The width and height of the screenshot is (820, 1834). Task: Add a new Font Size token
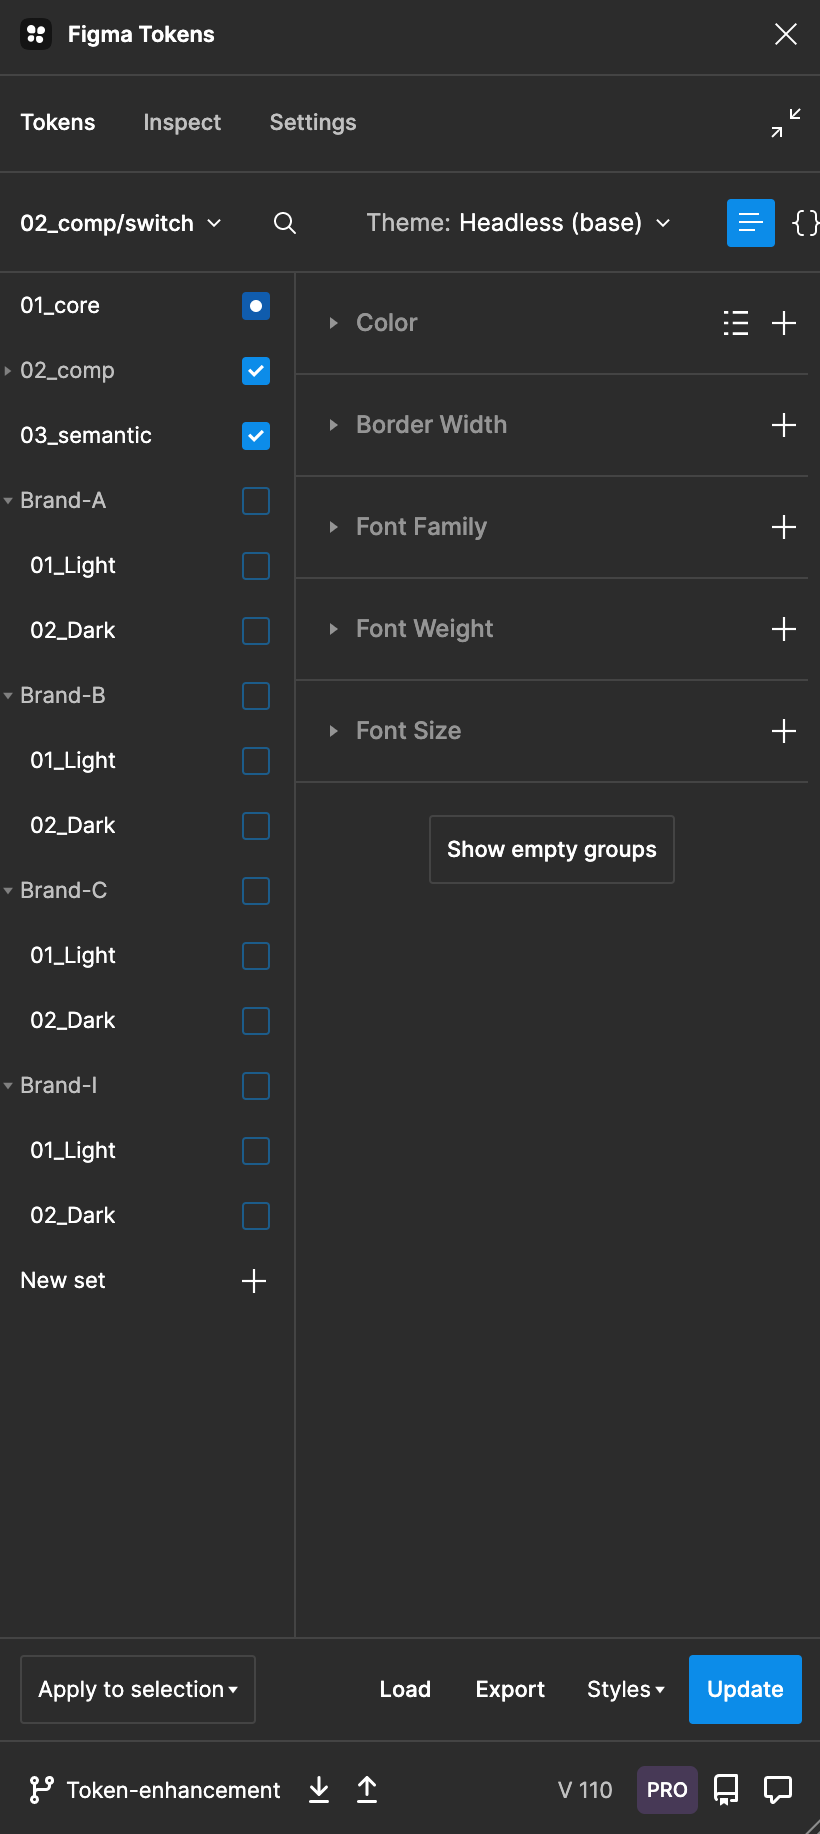(784, 731)
